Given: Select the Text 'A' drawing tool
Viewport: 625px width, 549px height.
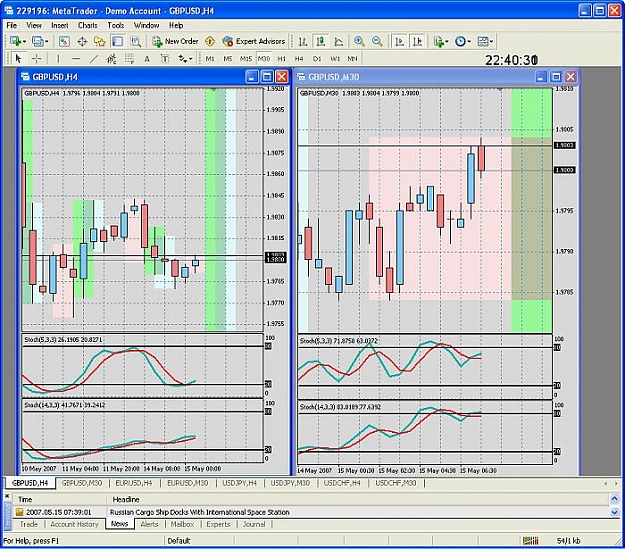Looking at the screenshot, I should point(147,59).
